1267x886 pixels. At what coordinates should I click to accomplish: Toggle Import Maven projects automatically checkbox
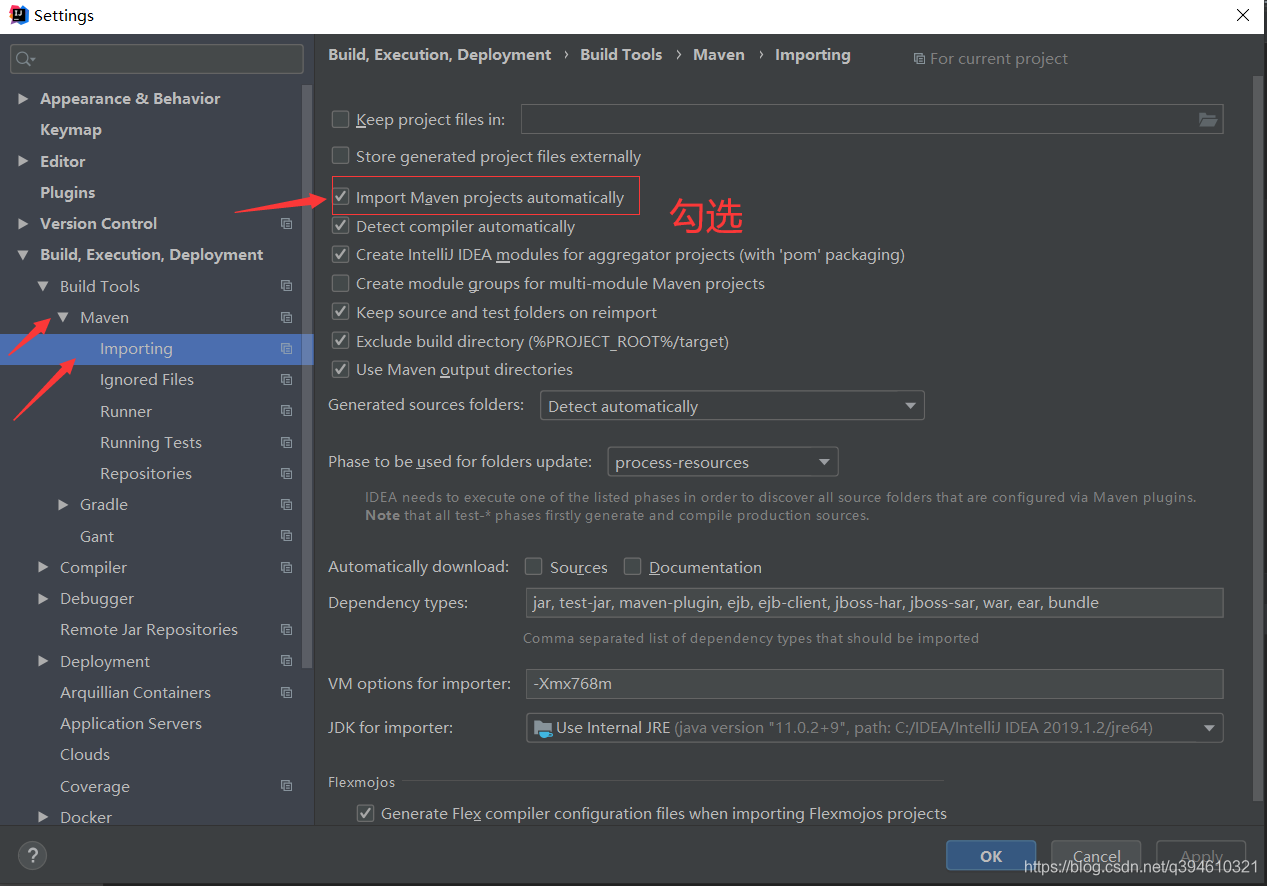pos(341,197)
